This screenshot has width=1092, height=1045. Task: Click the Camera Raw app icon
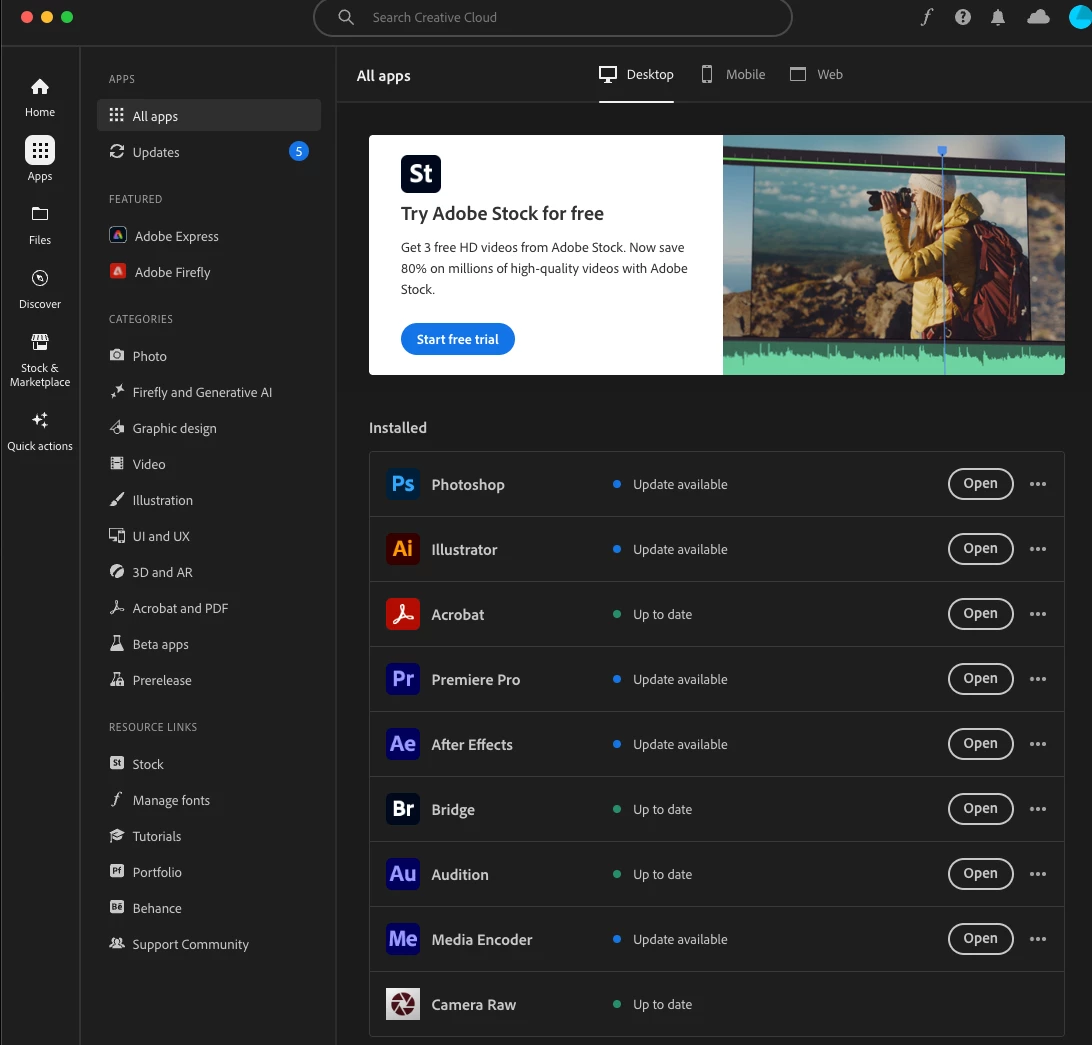pyautogui.click(x=403, y=1004)
